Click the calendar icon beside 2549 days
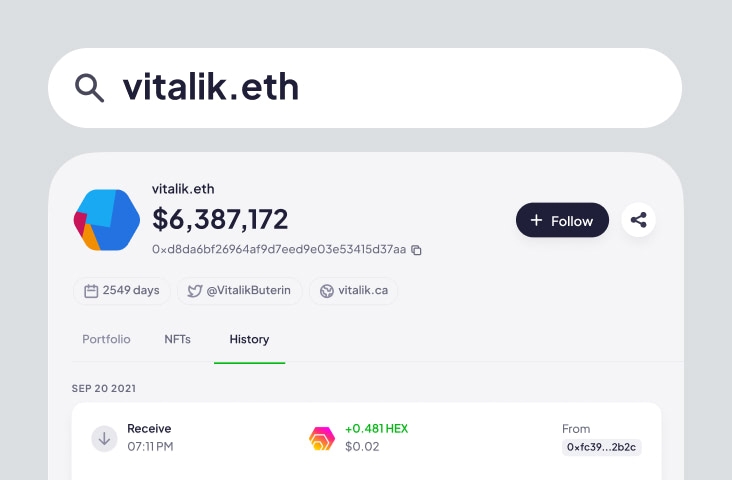 [91, 291]
